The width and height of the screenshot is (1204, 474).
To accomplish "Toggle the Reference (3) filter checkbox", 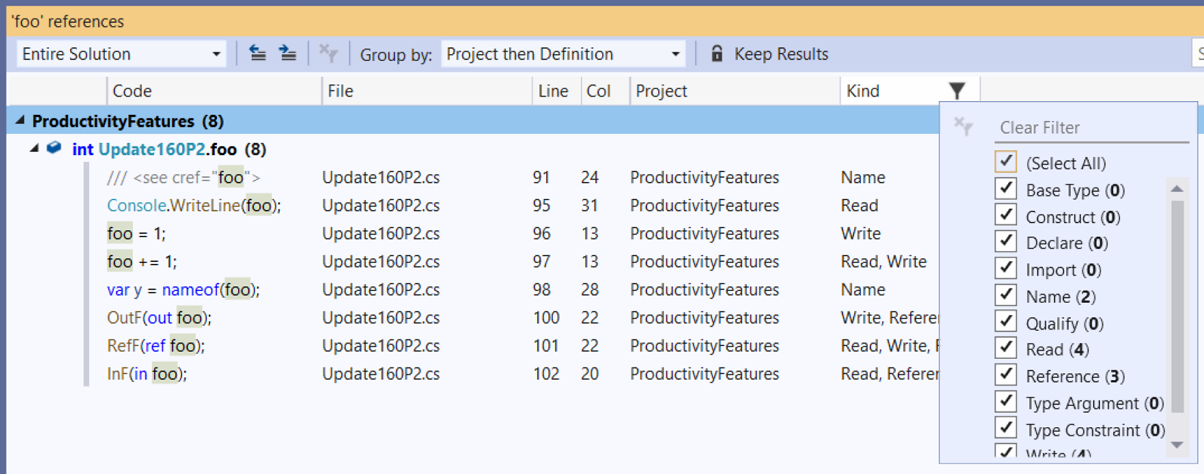I will [x=1006, y=376].
